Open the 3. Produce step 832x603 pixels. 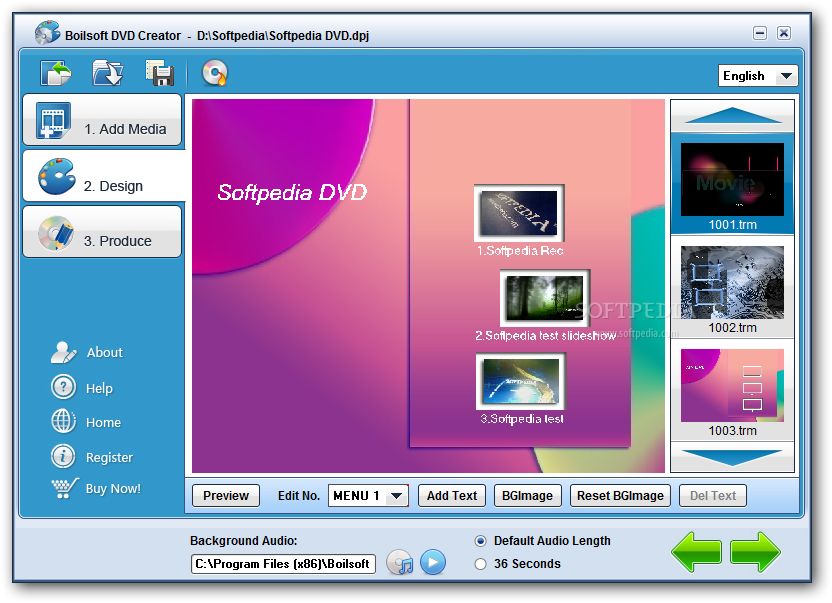click(102, 232)
